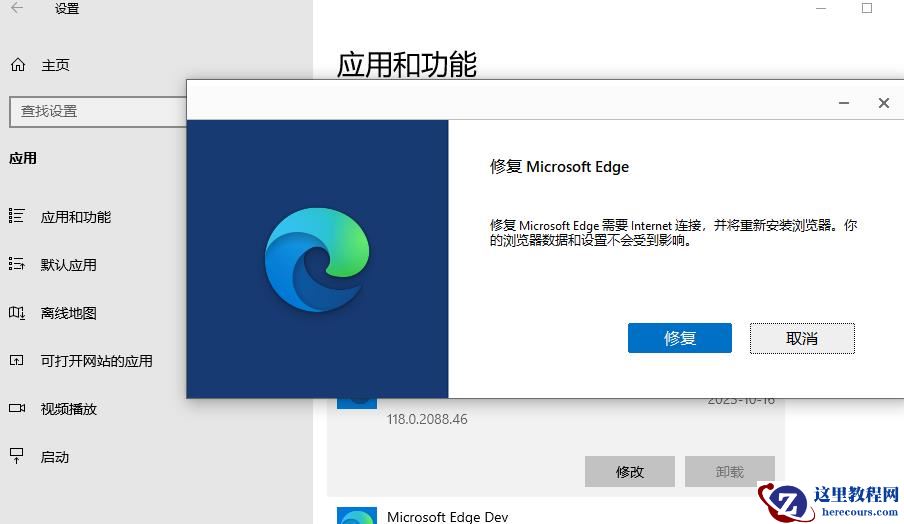Click the 默认应用 sidebar icon
Viewport: 904px width, 524px height.
[x=17, y=264]
